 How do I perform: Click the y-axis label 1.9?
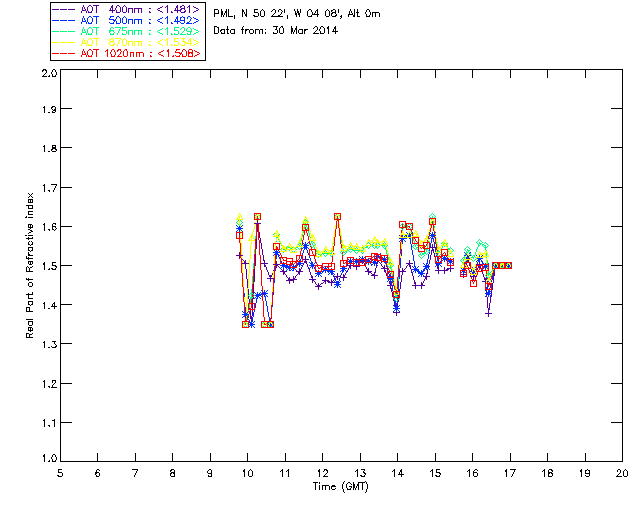49,109
